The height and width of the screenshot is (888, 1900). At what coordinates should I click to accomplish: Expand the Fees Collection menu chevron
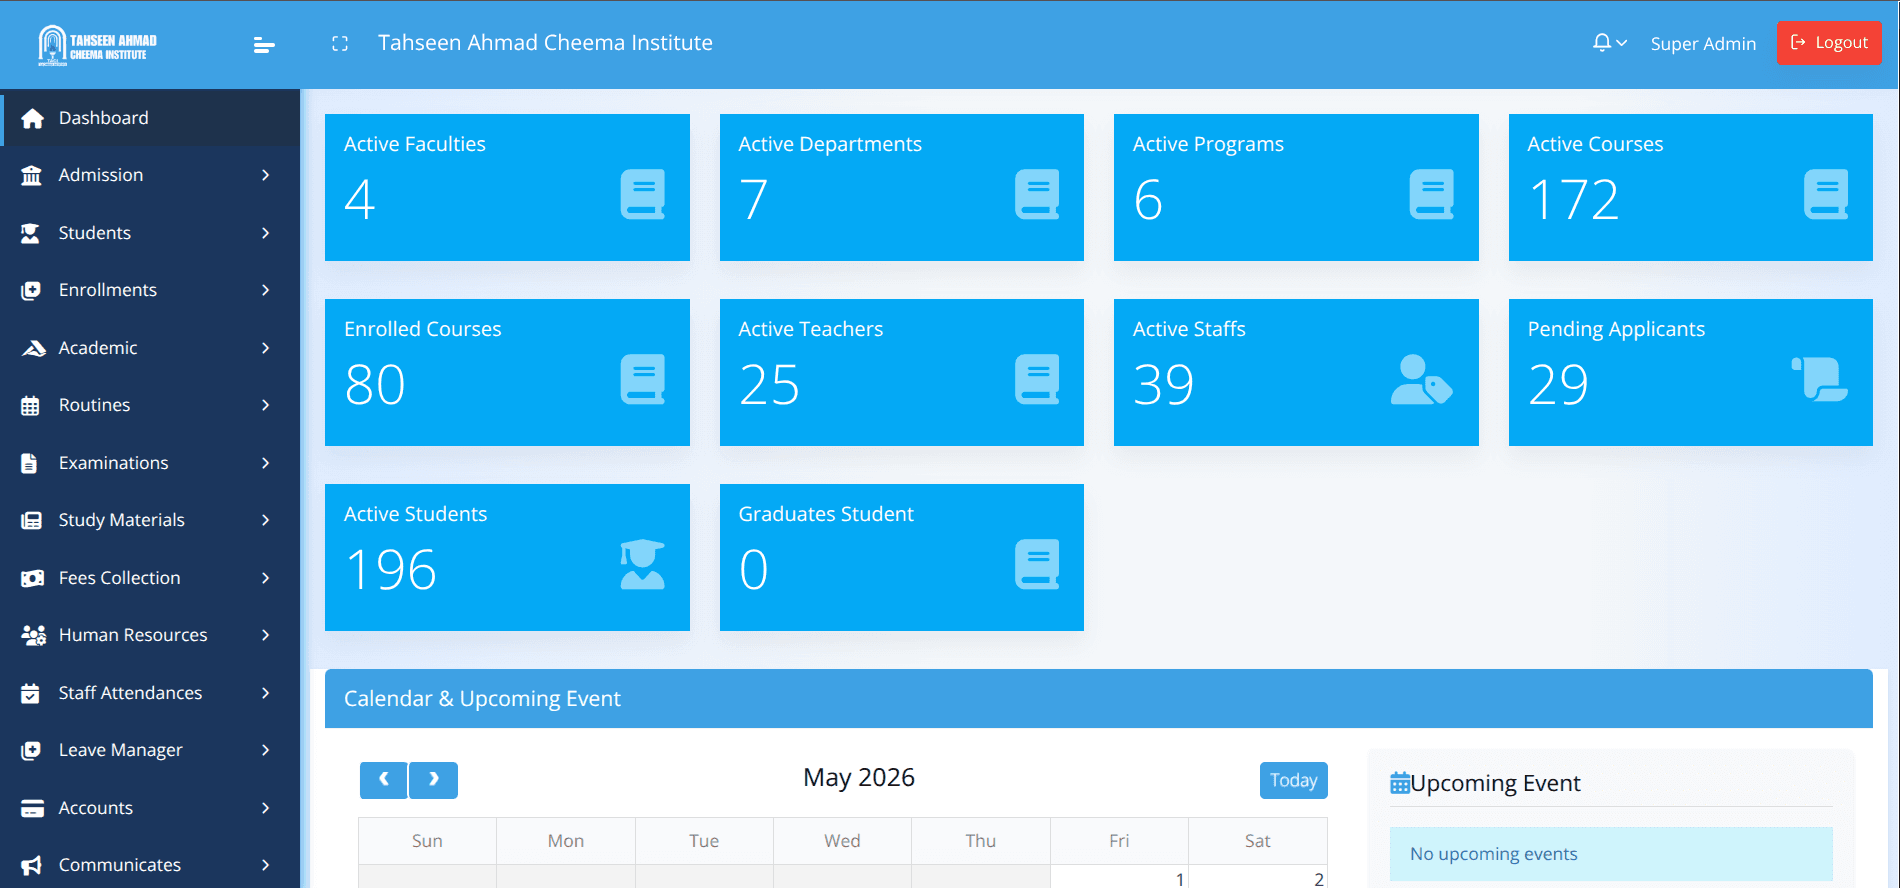265,578
